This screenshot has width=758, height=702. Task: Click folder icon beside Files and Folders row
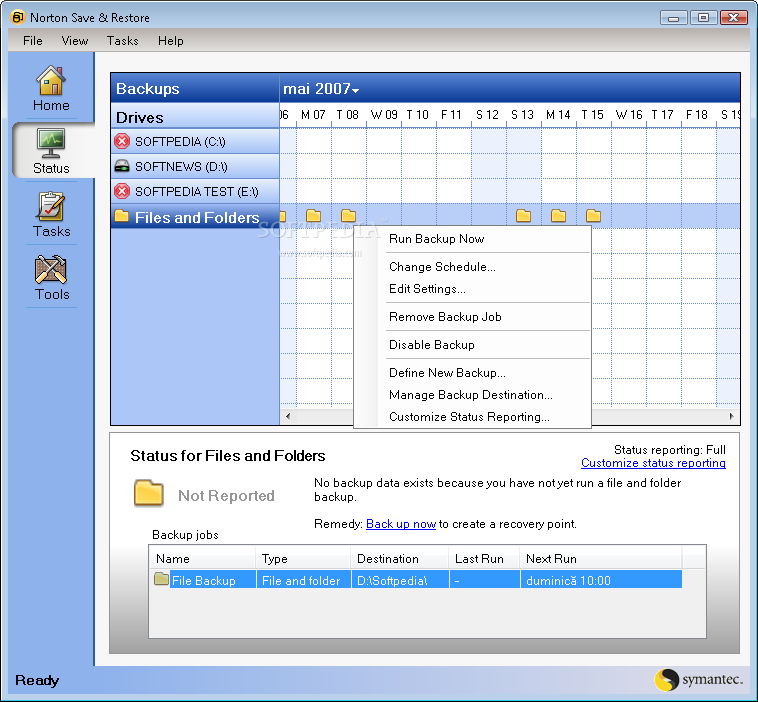click(122, 216)
